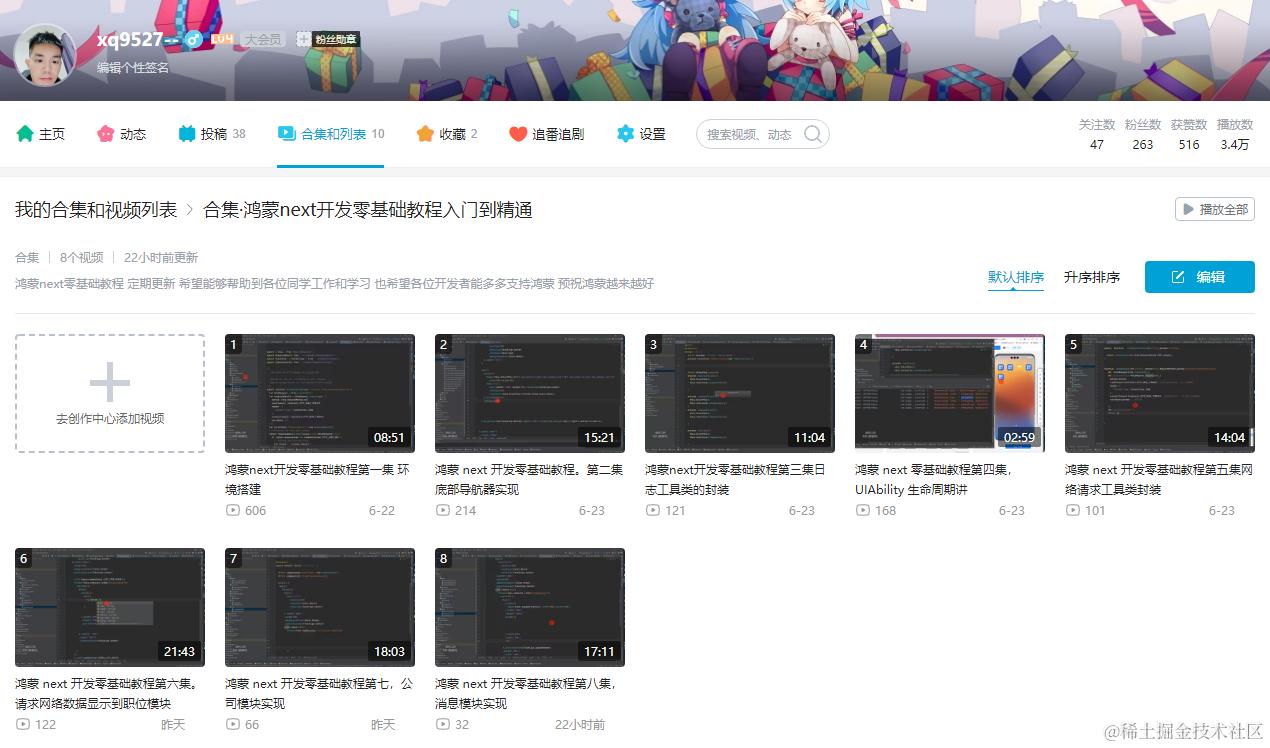The width and height of the screenshot is (1270, 748).
Task: Click collection title 合集·鸿蒙next开发零基础教程入门到精通
Action: [368, 210]
